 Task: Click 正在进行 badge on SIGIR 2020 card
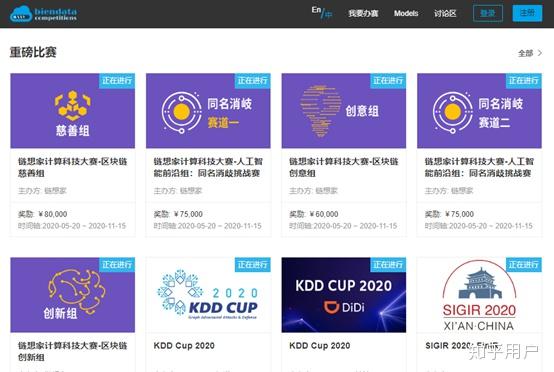524,265
